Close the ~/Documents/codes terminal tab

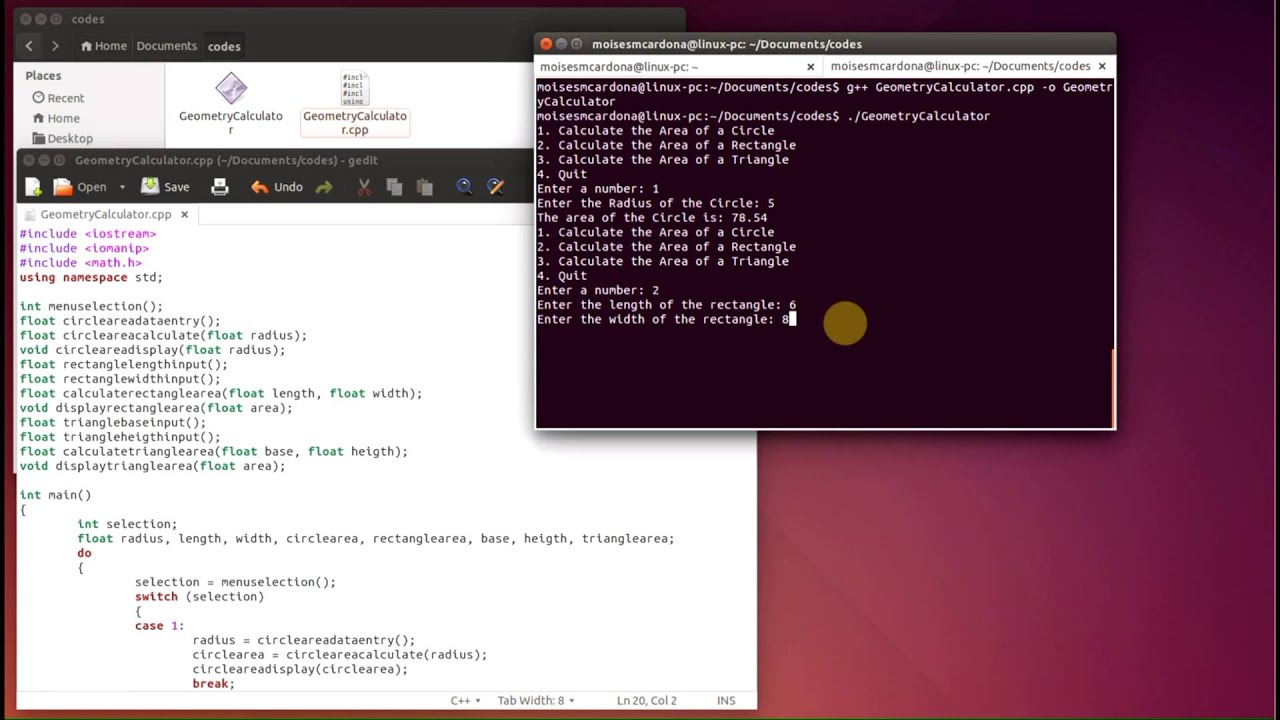(1102, 66)
